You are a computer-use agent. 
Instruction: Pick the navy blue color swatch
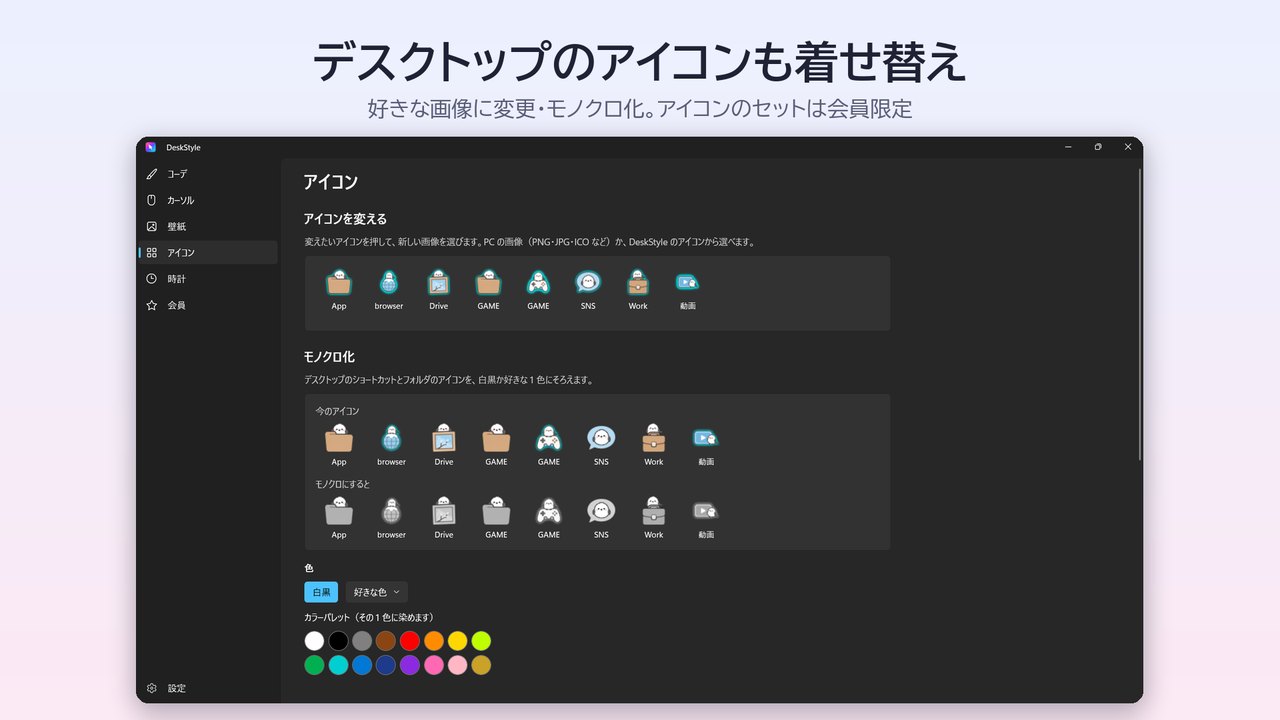click(x=386, y=665)
